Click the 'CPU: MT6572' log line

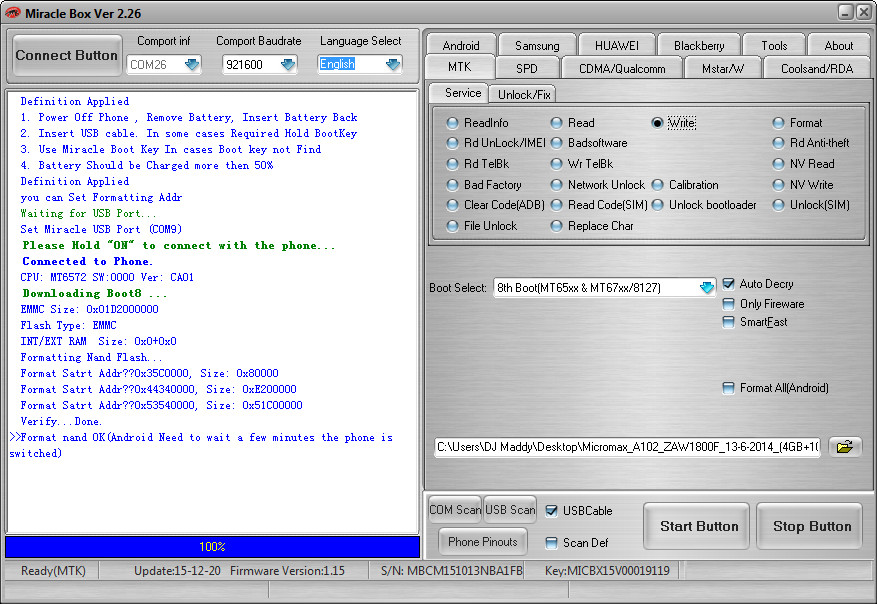[x=107, y=277]
